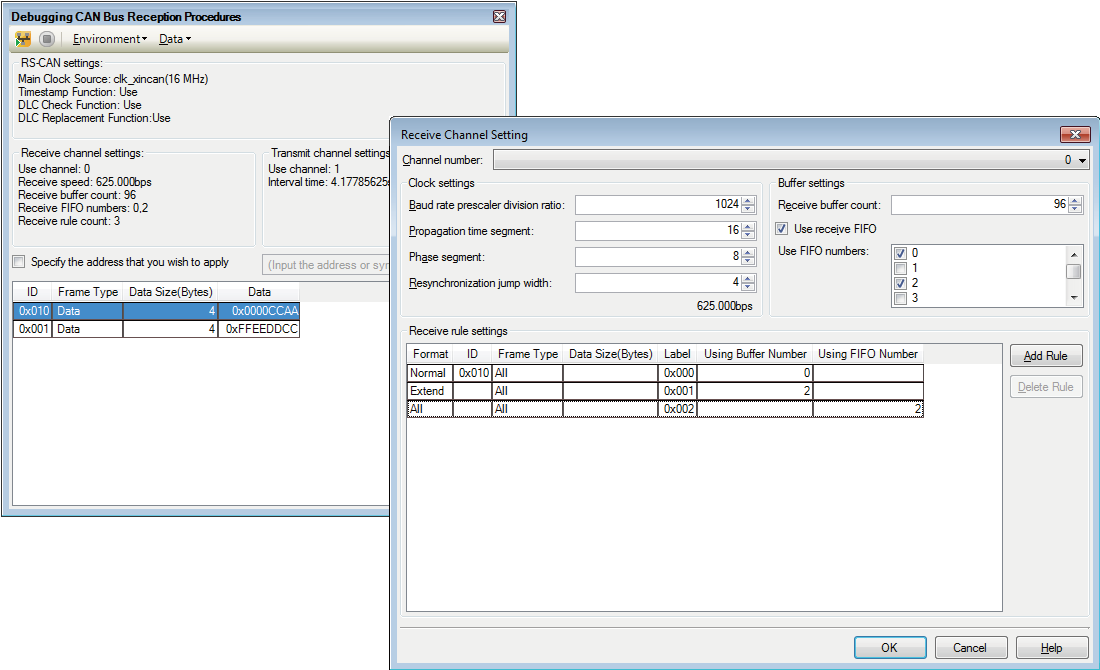Click the Add Rule button
Screen dimensions: 1100x670
tap(1046, 356)
